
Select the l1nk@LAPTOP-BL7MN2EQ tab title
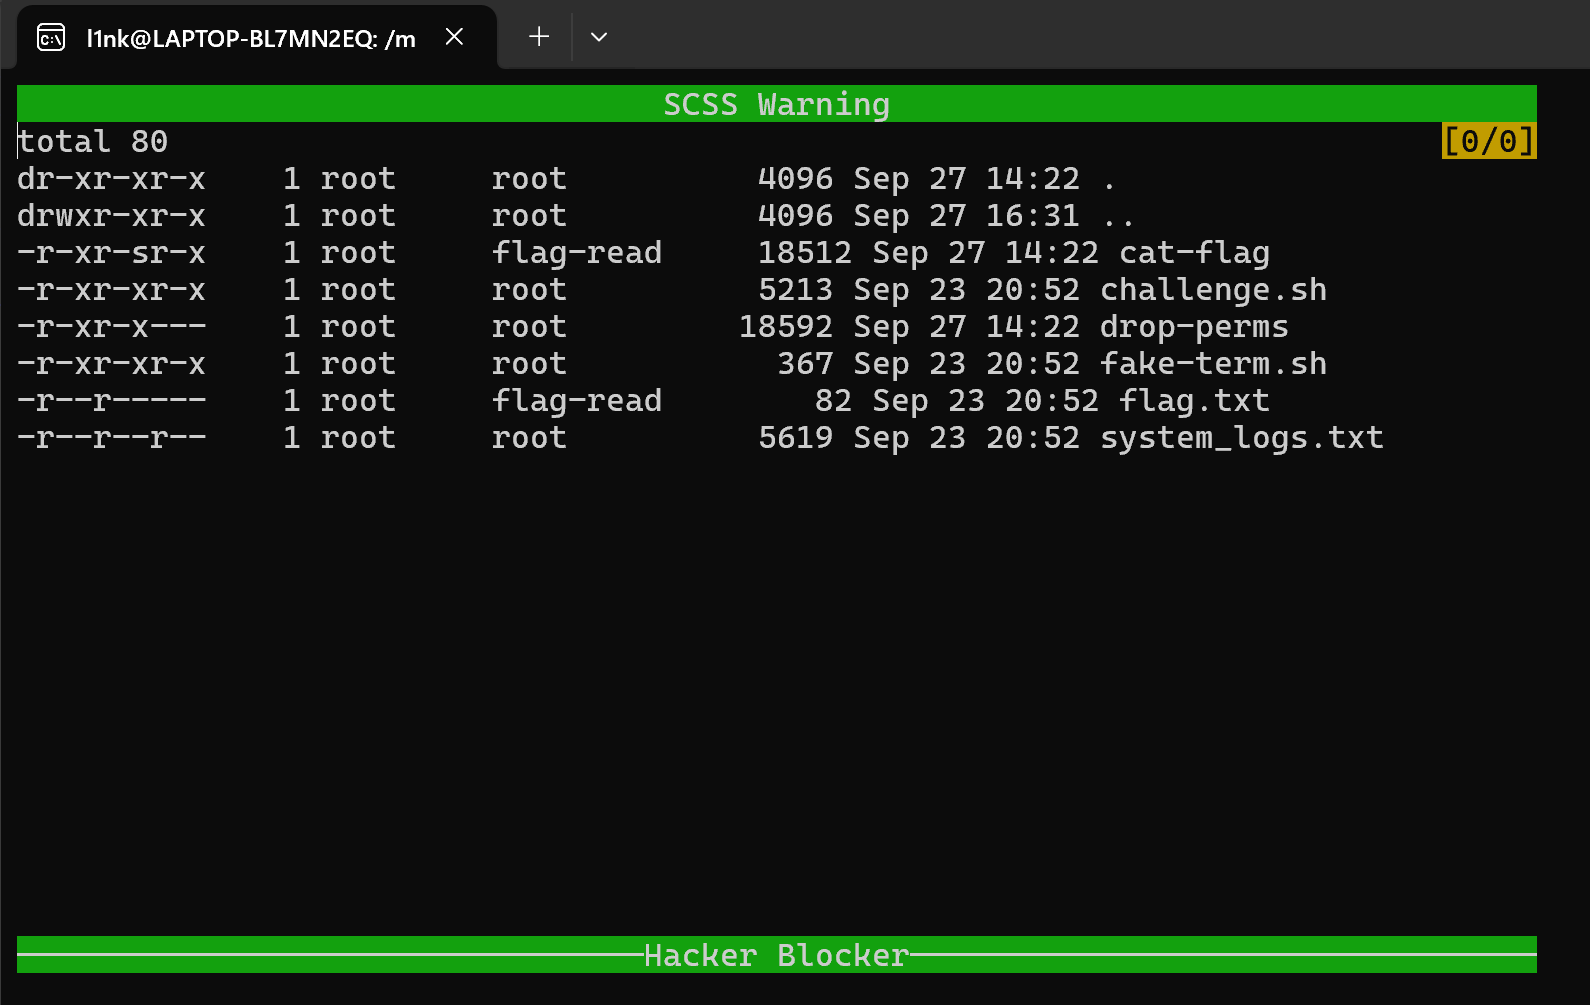[x=250, y=39]
